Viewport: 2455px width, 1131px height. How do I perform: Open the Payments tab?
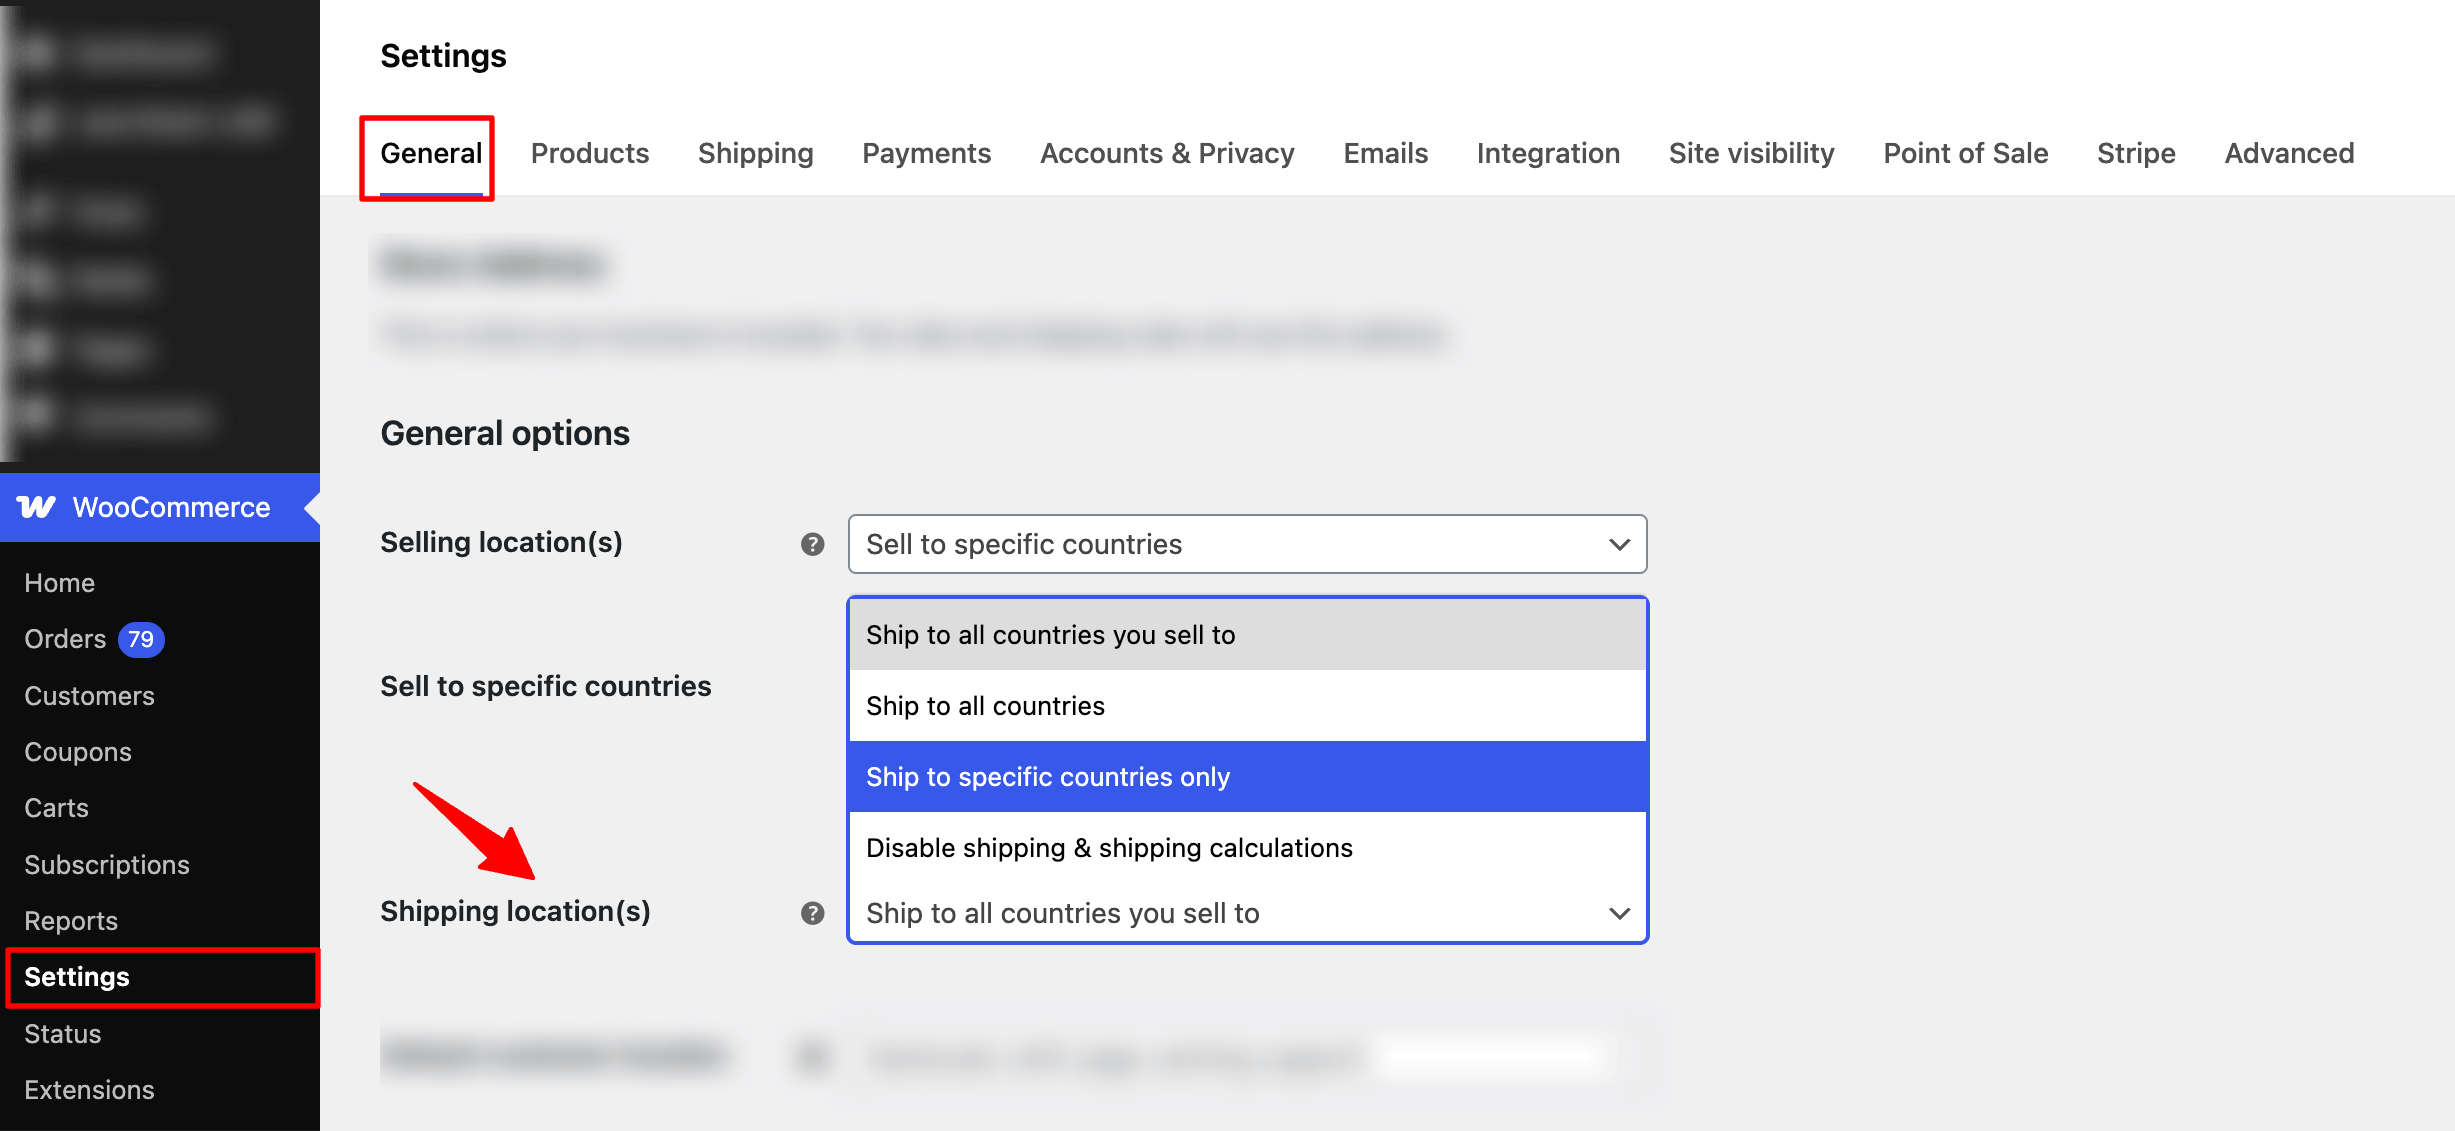[x=925, y=153]
